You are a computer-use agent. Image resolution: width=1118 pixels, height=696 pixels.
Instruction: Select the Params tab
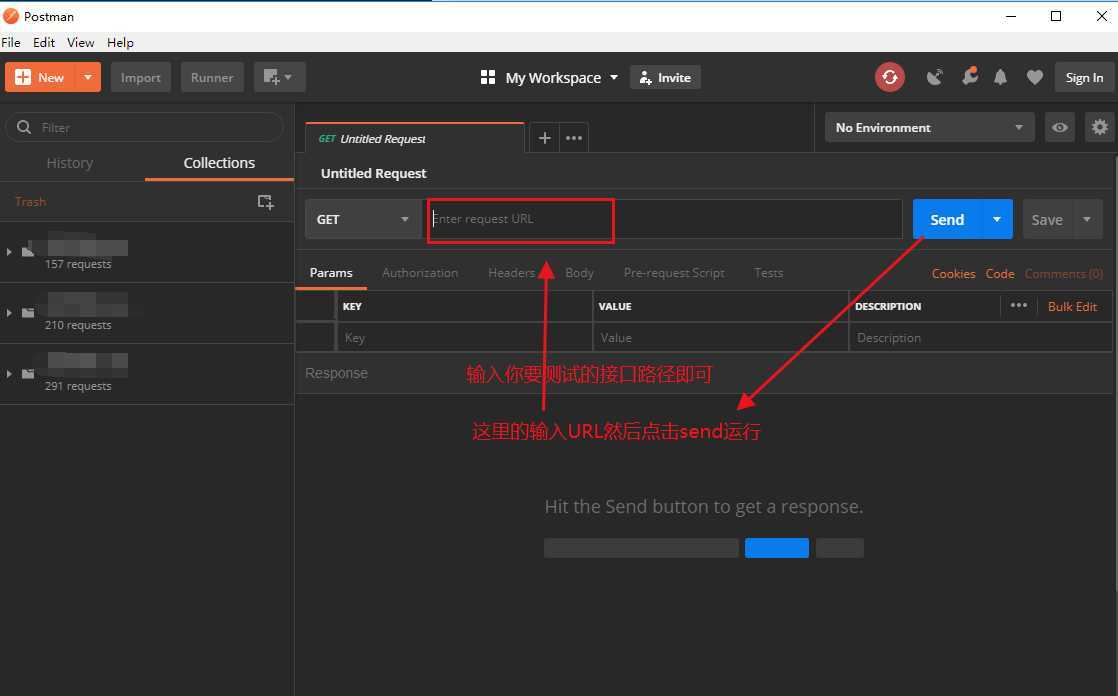coord(331,272)
